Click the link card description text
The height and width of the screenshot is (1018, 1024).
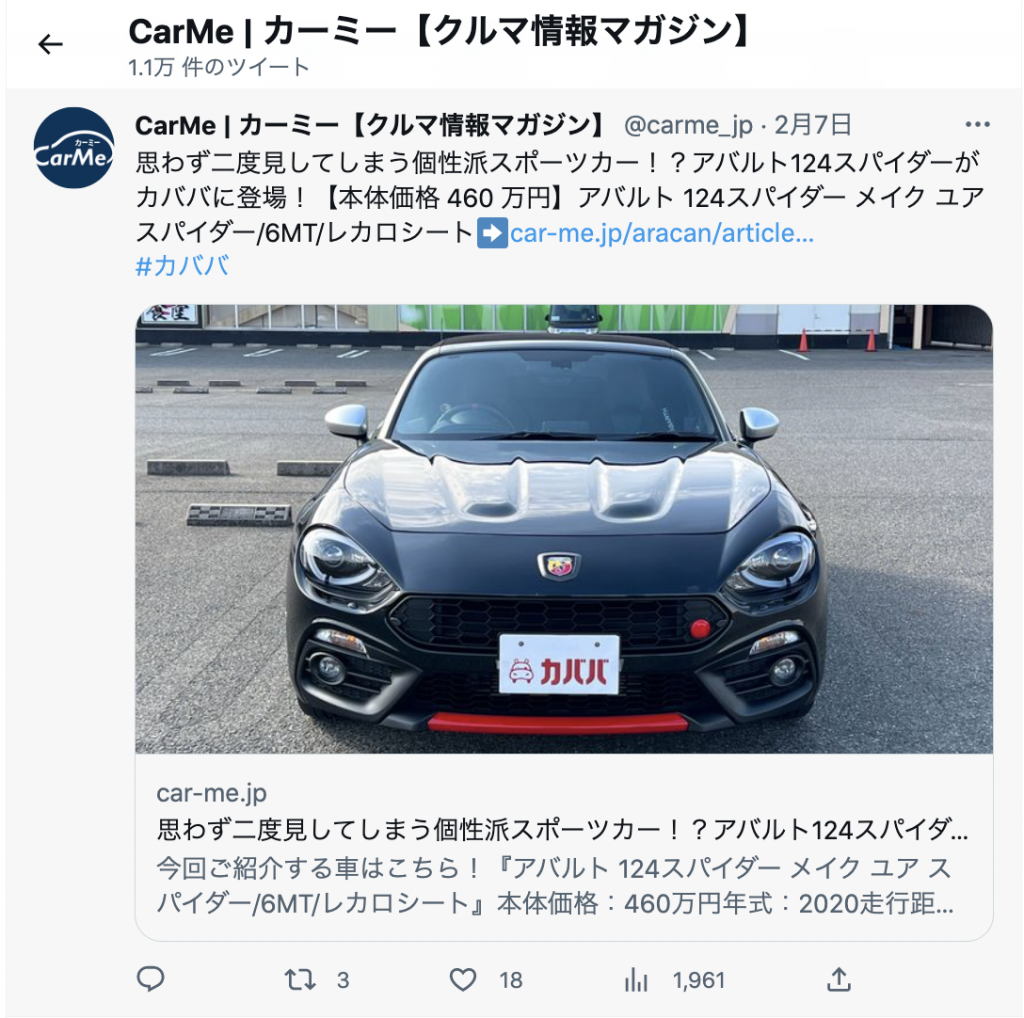tap(555, 886)
